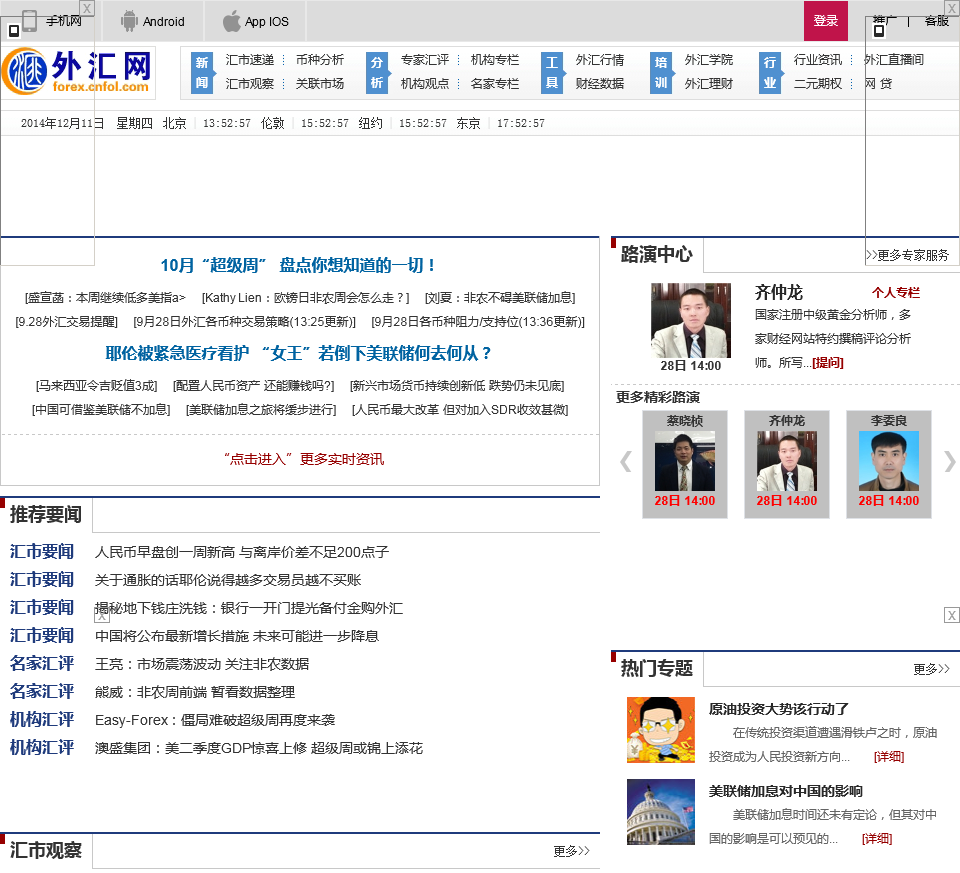Screen dimensions: 960x873
Task: Click the red 登录 login button
Action: [825, 21]
